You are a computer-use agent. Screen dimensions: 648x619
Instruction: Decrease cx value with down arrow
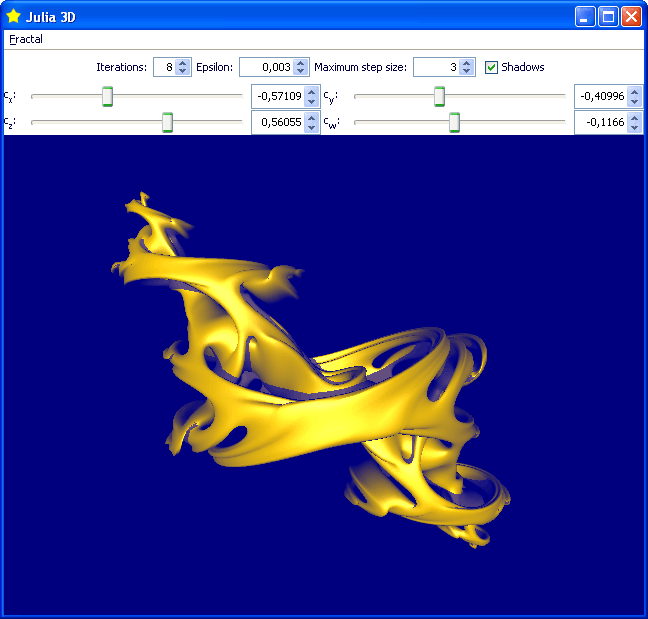312,101
